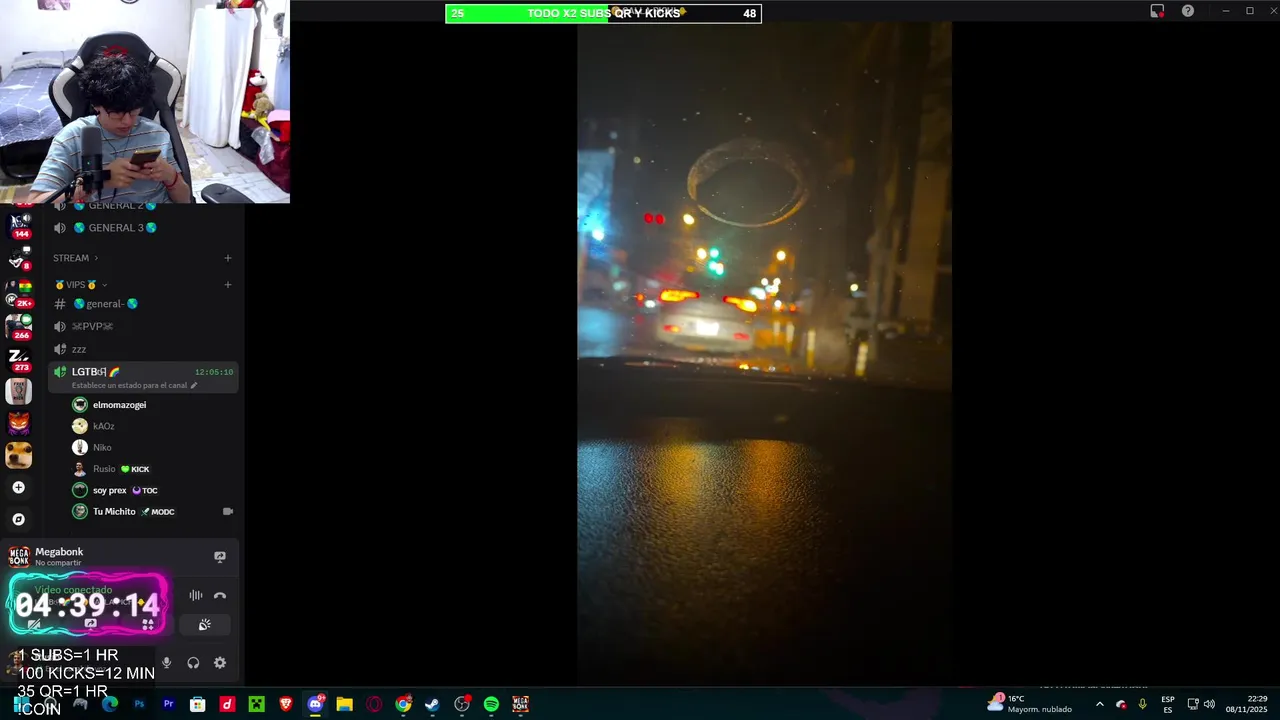Open Discover servers compass icon

click(x=19, y=519)
